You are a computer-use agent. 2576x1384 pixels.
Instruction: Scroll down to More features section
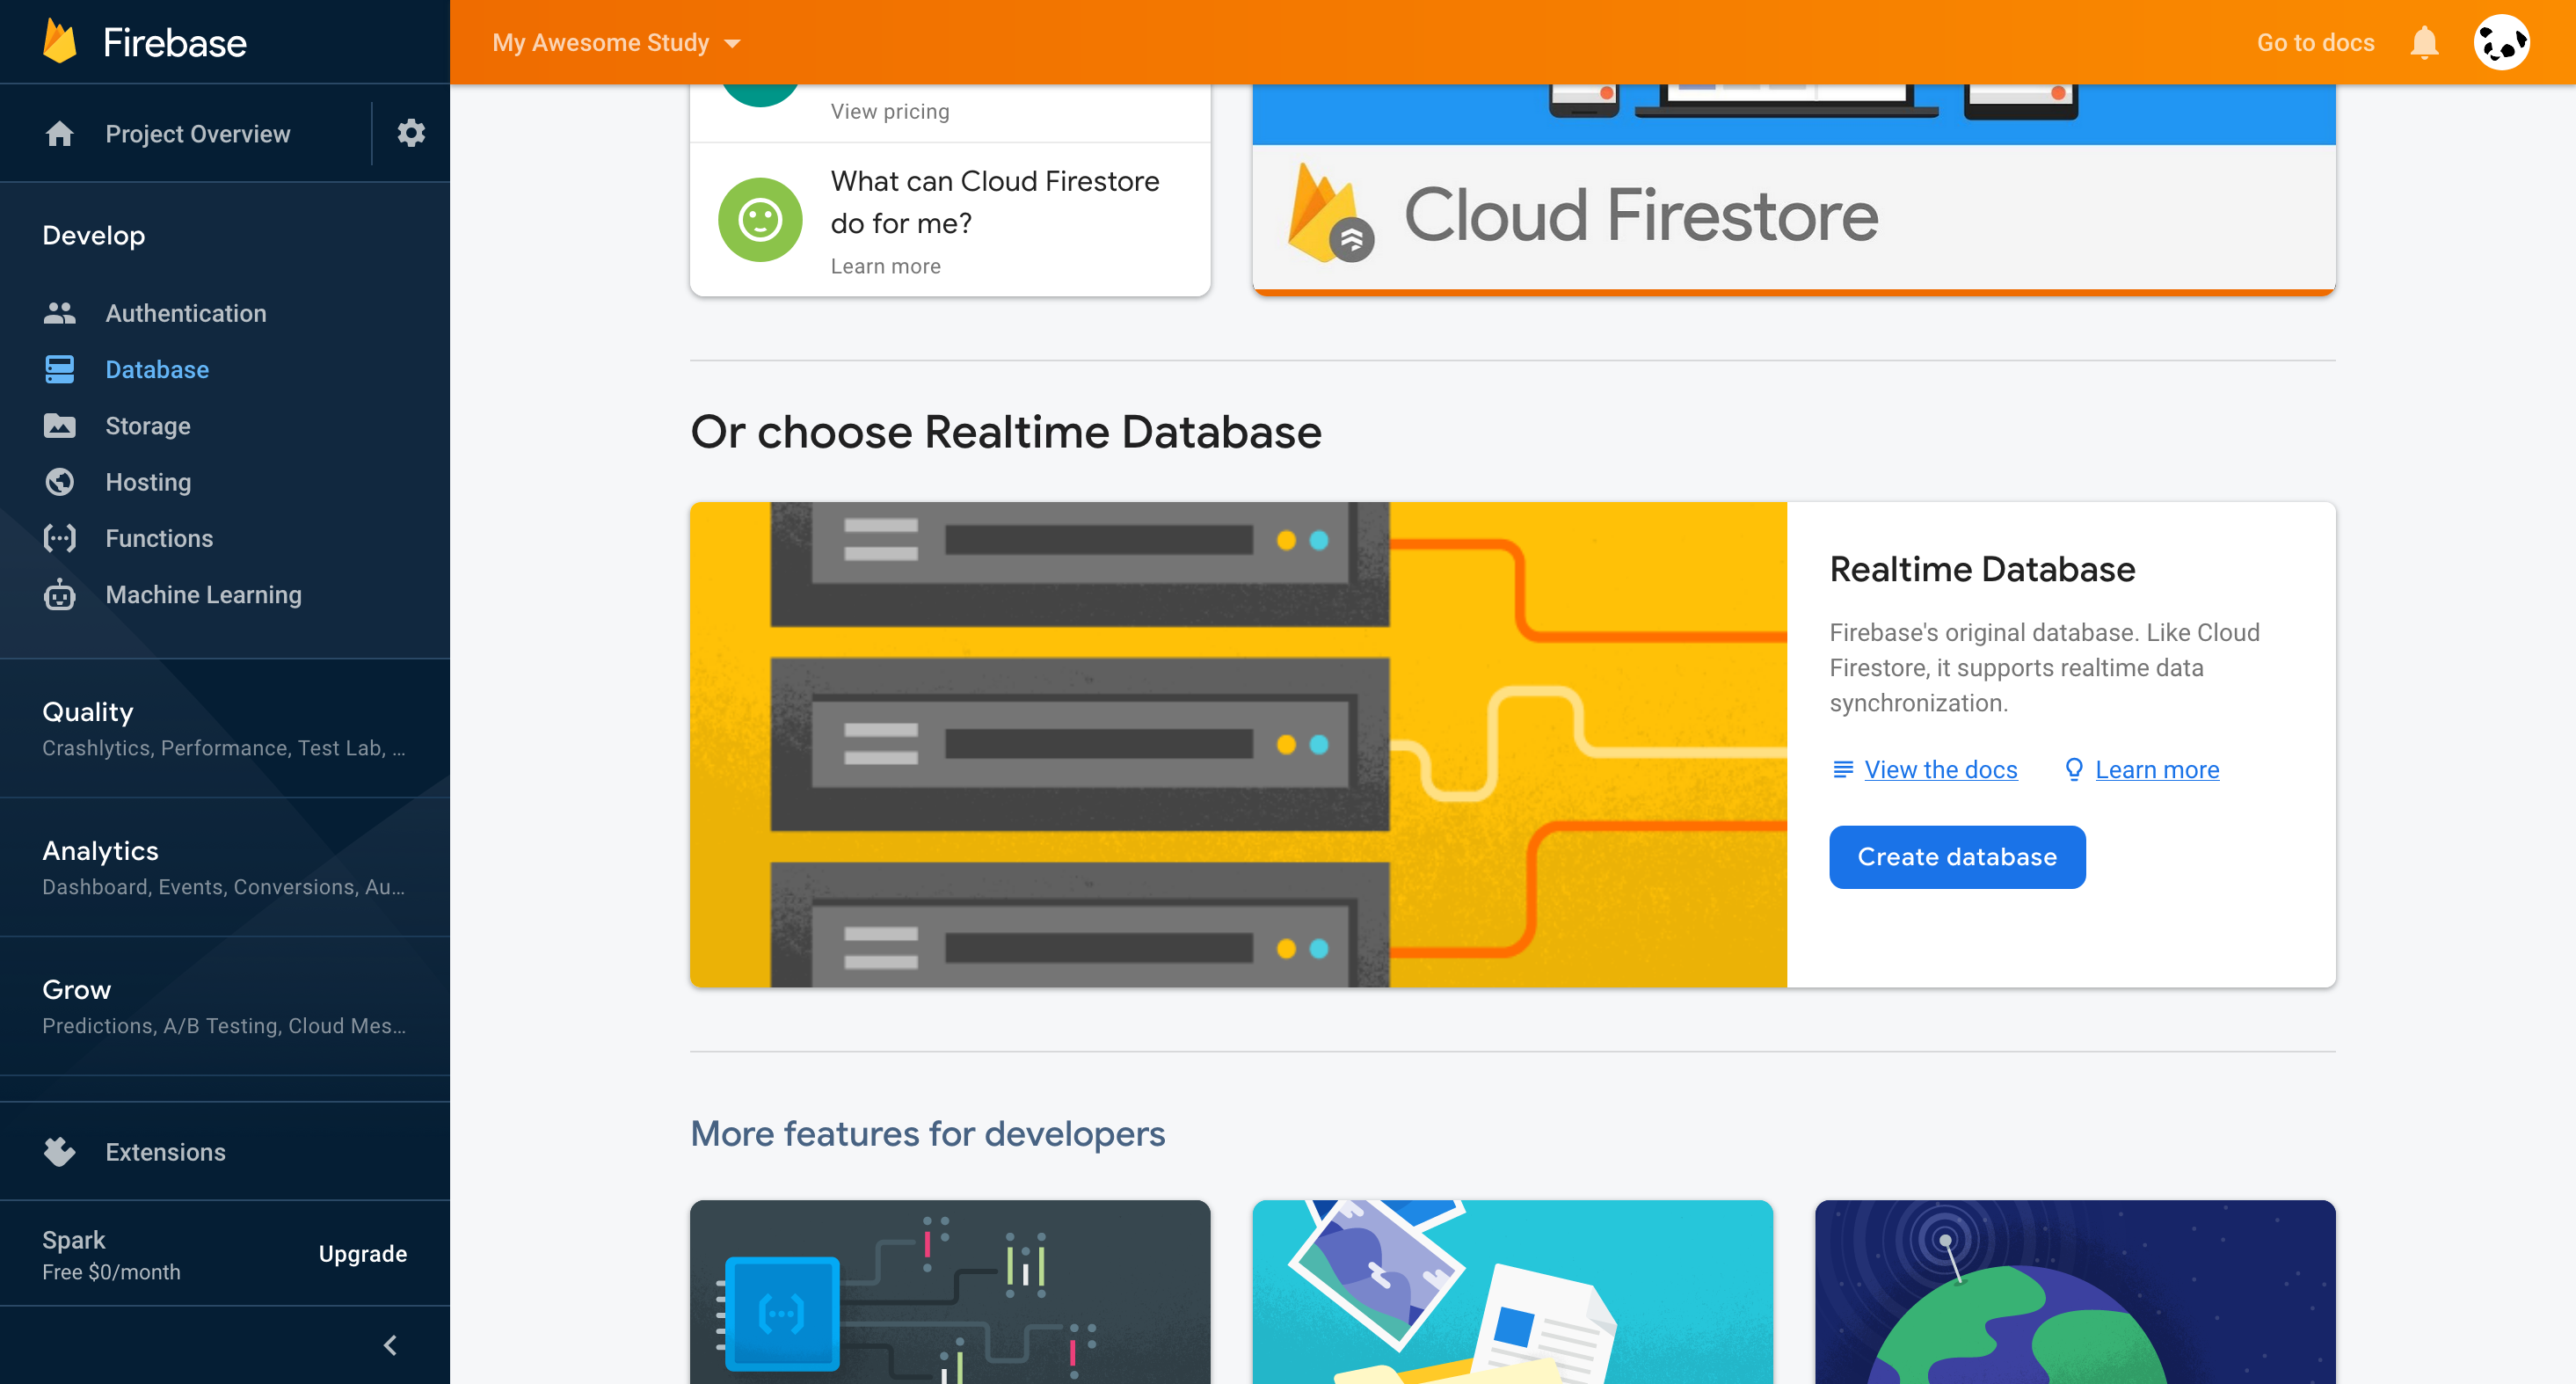coord(928,1132)
